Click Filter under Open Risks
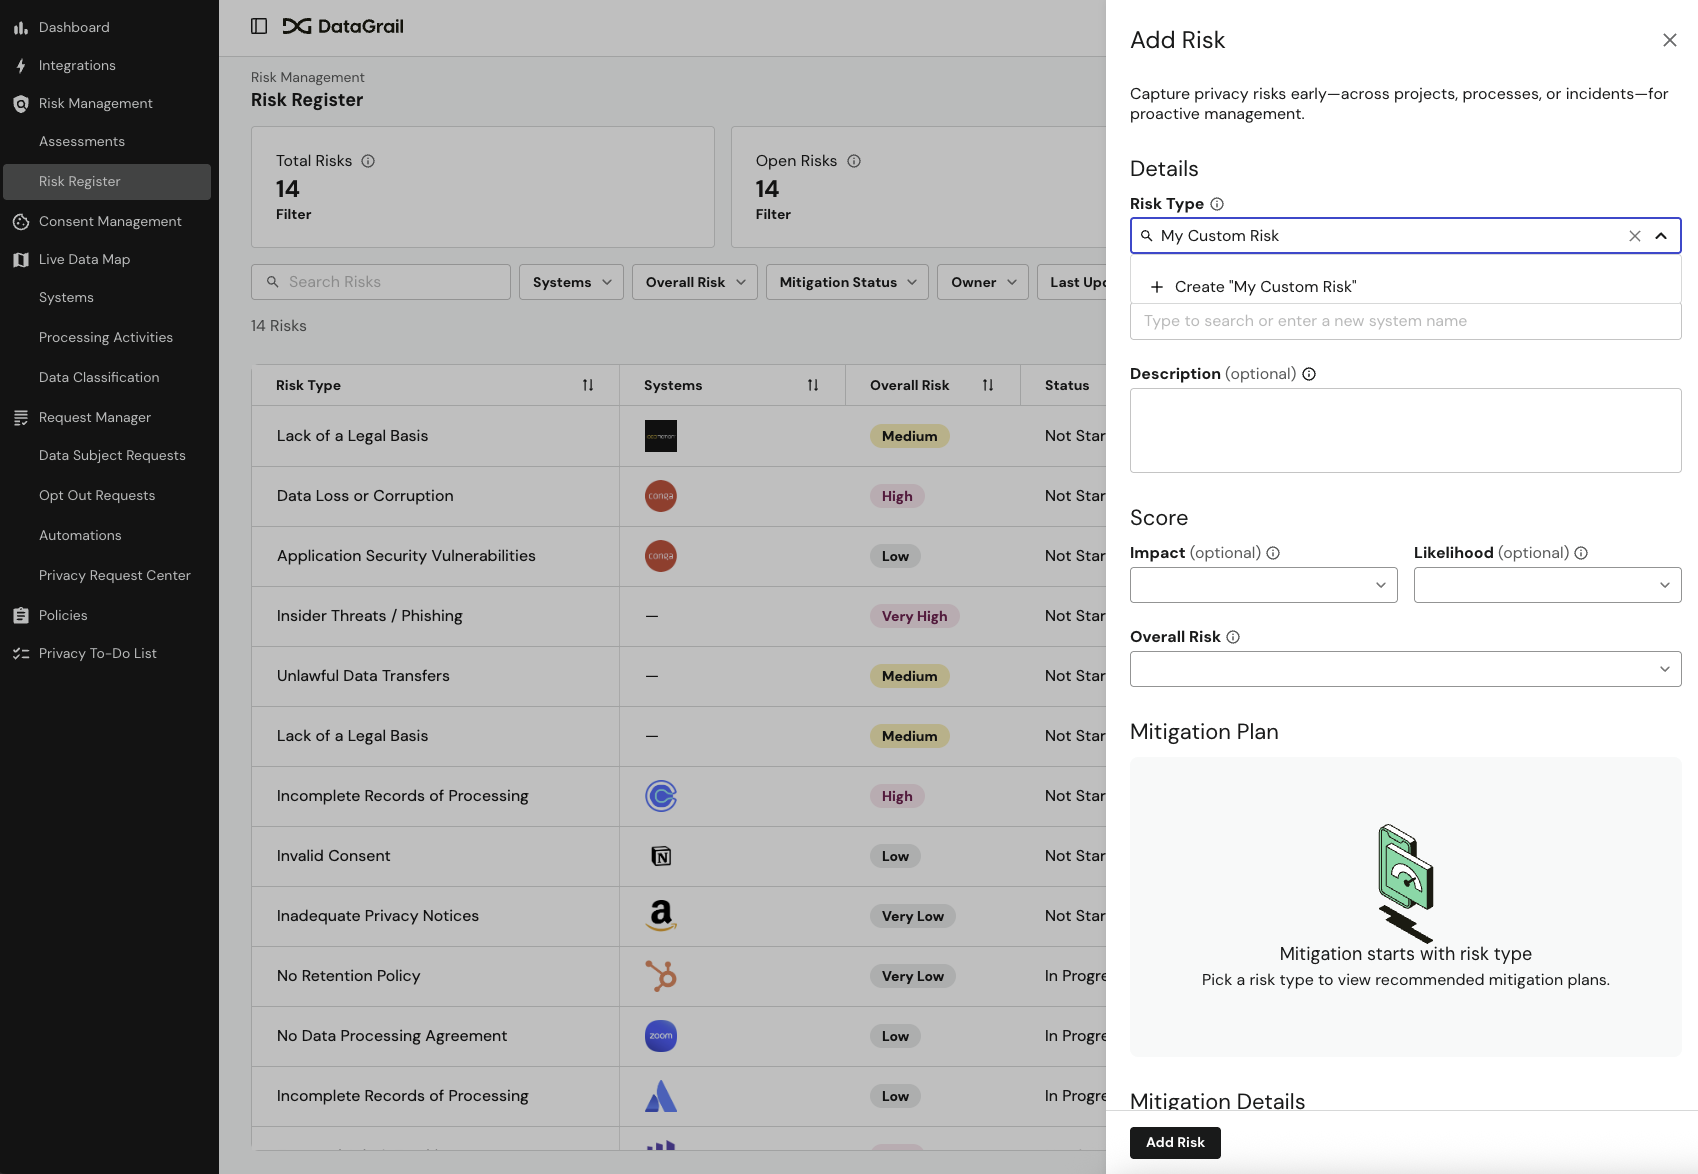Screen dimensions: 1698x1174 pyautogui.click(x=773, y=214)
